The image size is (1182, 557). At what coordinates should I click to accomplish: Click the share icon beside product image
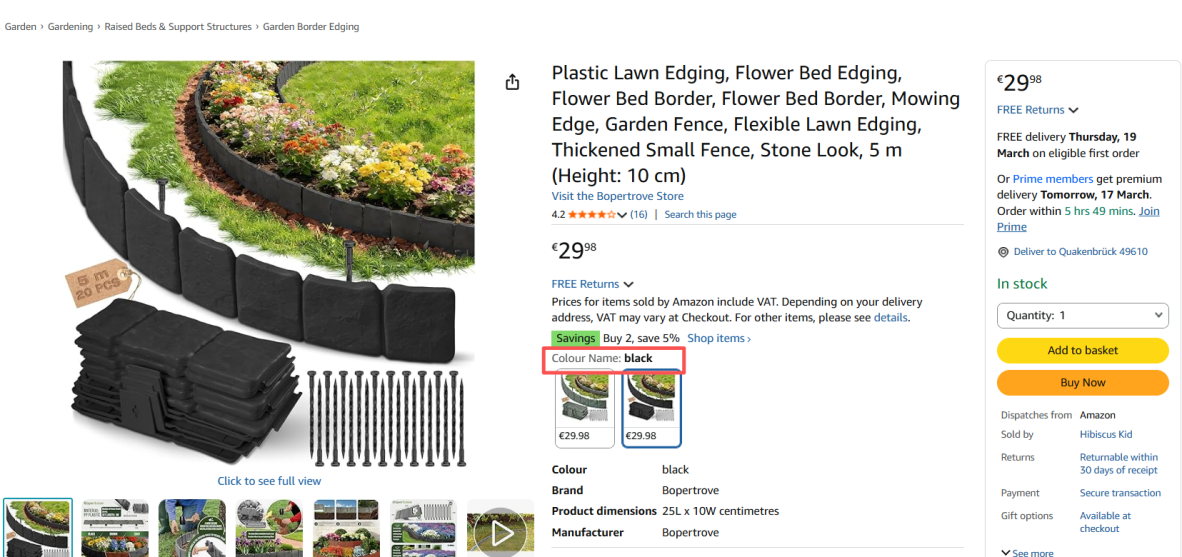click(x=512, y=82)
